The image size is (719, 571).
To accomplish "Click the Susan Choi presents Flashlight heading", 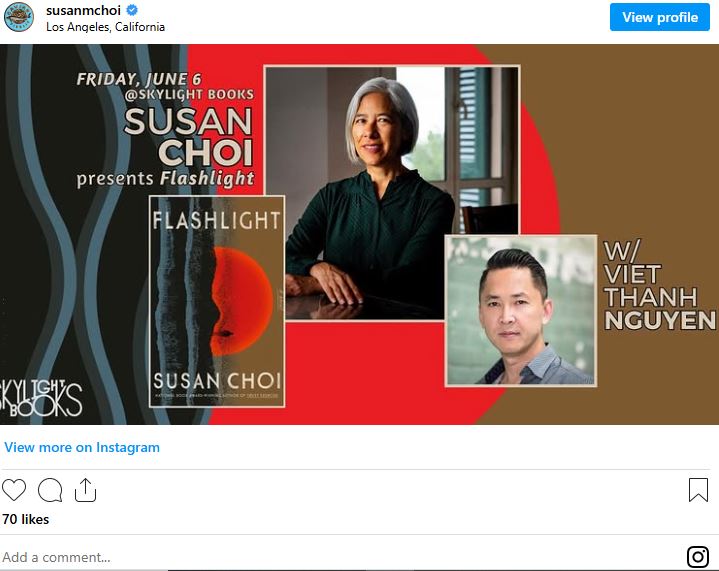I will 165,147.
